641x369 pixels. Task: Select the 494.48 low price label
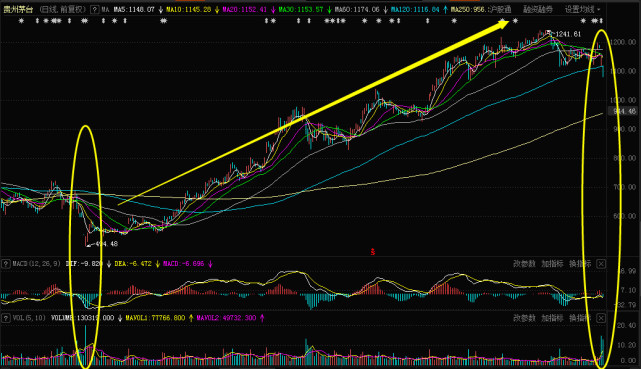coord(106,244)
